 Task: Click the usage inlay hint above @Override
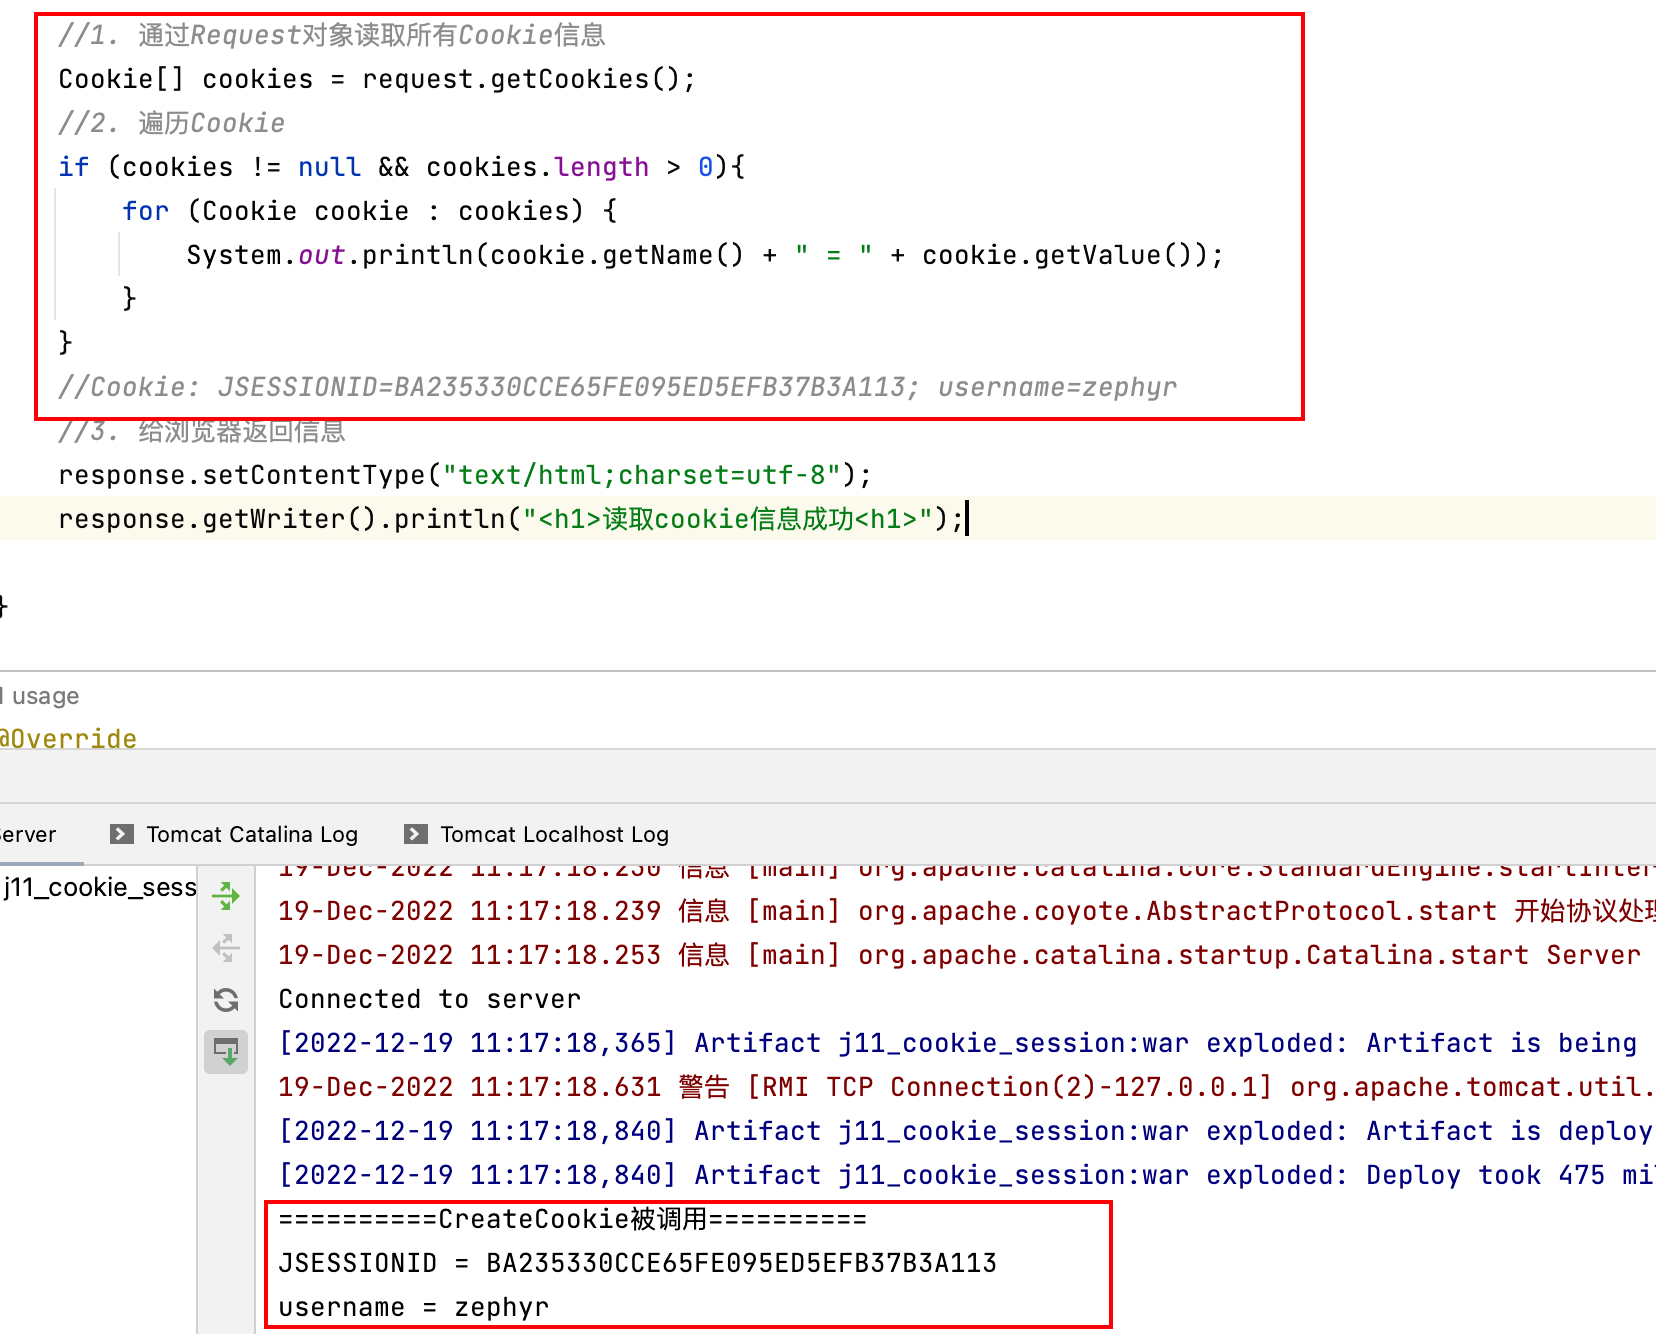(40, 696)
